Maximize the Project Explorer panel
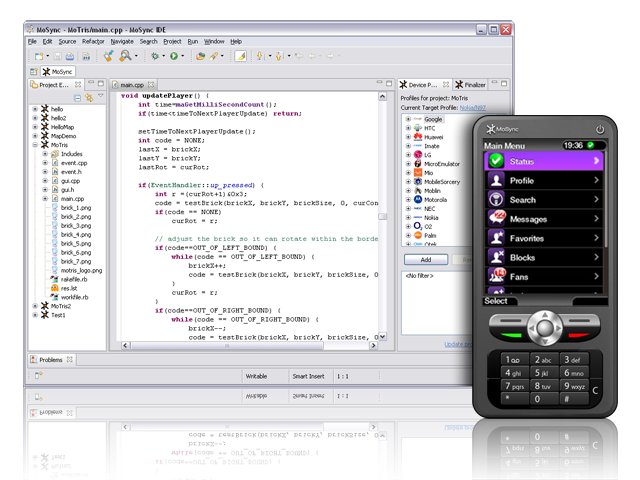640x480 pixels. [x=100, y=84]
